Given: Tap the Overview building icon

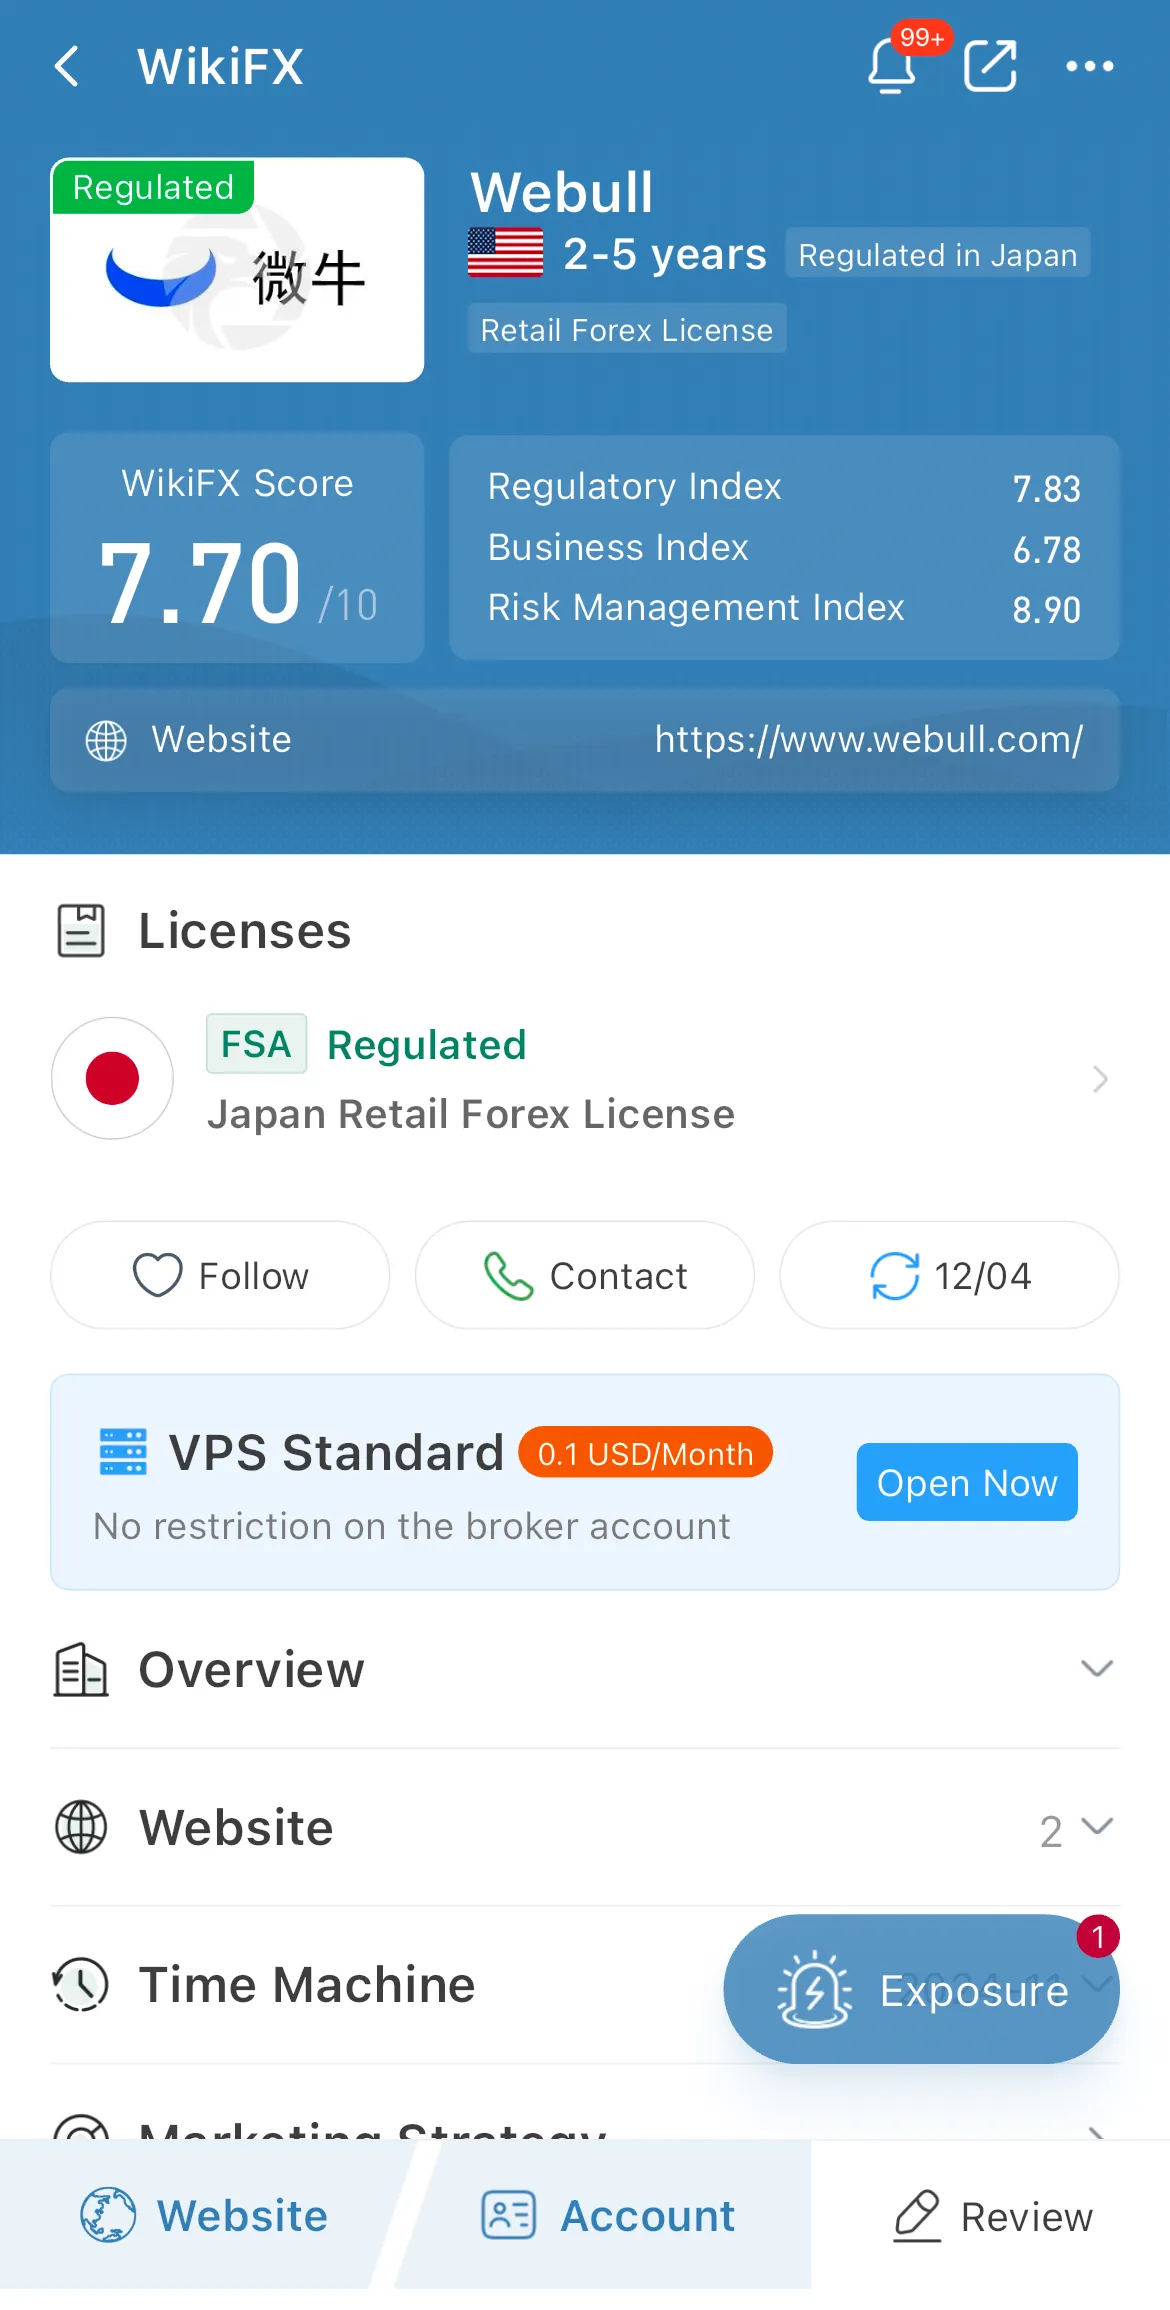Looking at the screenshot, I should point(80,1670).
